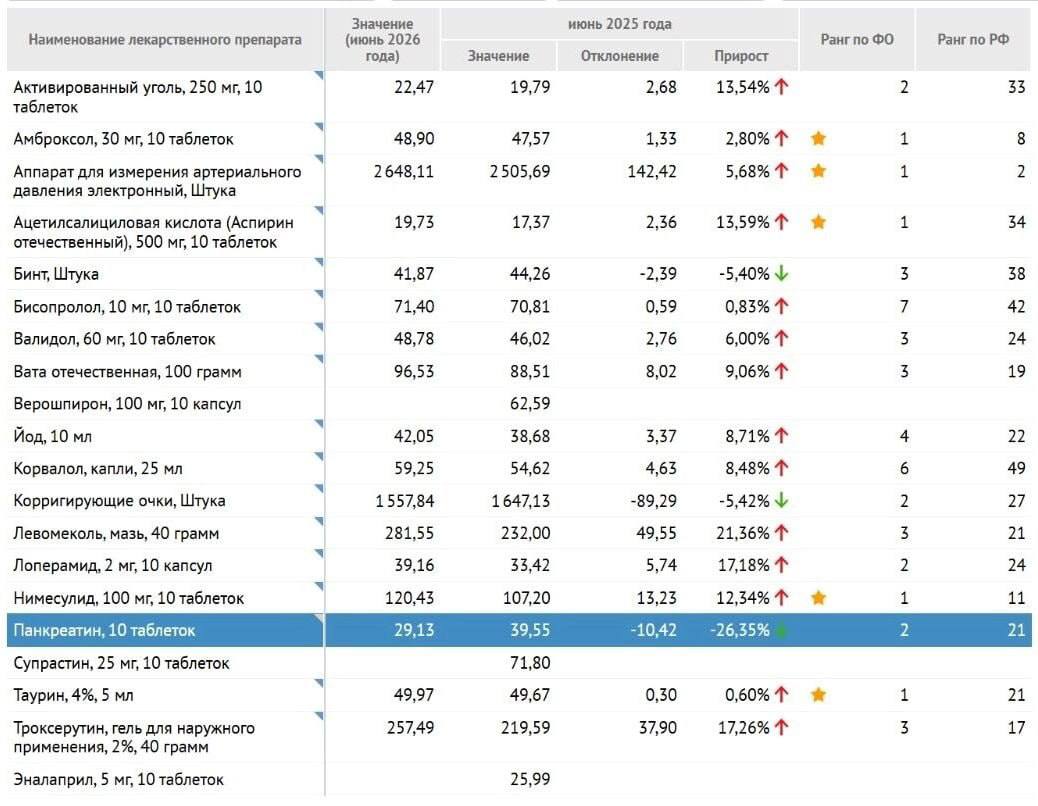Click the gold star in Амброксол row

[818, 138]
